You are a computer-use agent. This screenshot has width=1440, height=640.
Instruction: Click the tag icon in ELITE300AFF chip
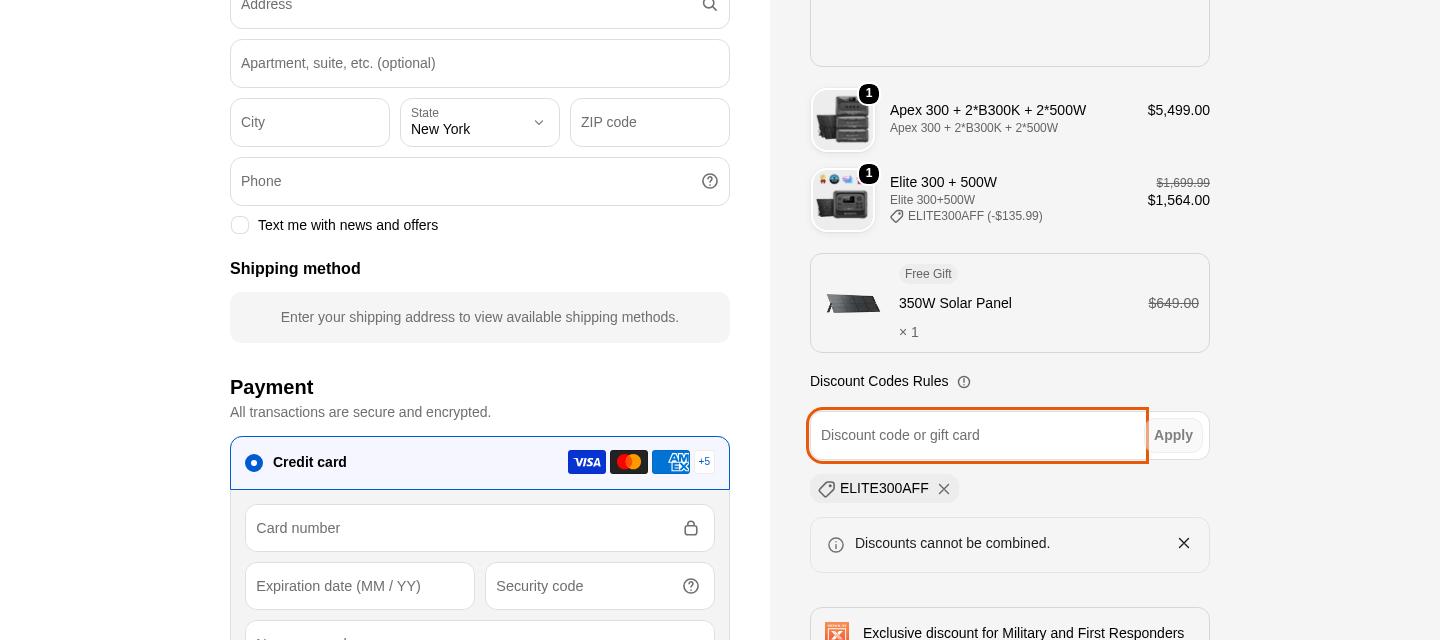tap(826, 489)
